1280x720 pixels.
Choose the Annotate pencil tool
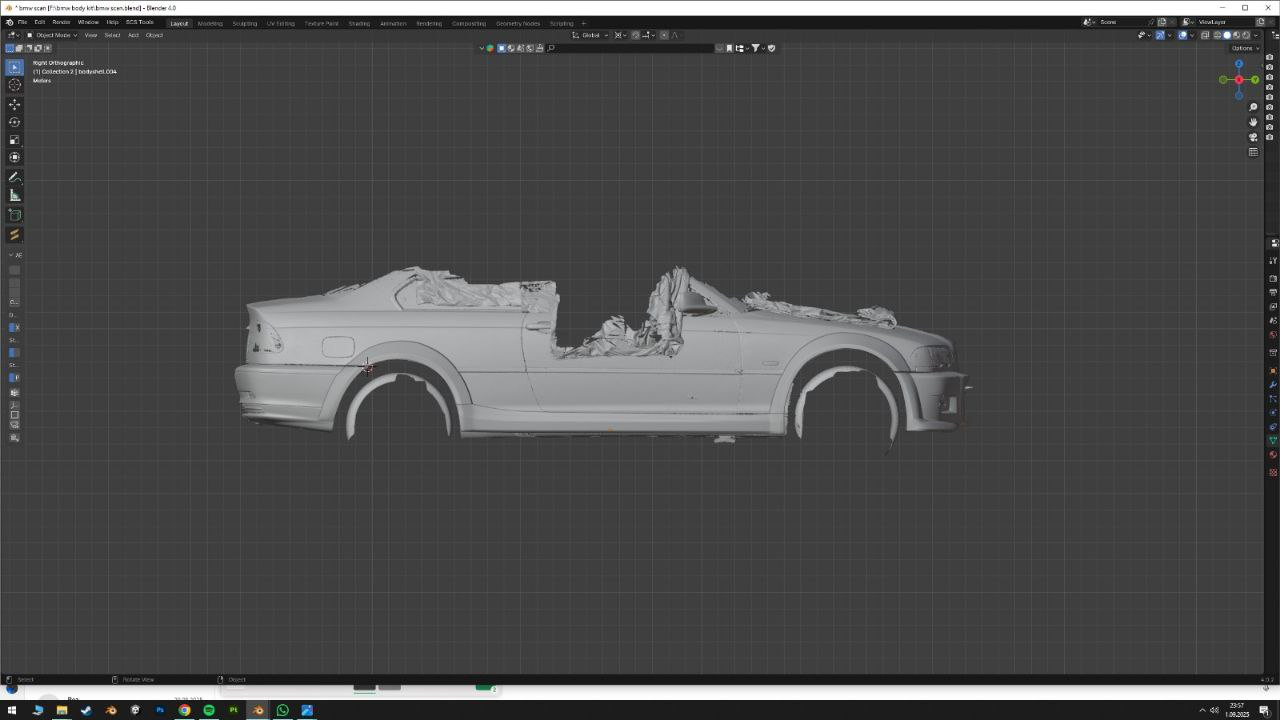click(14, 177)
